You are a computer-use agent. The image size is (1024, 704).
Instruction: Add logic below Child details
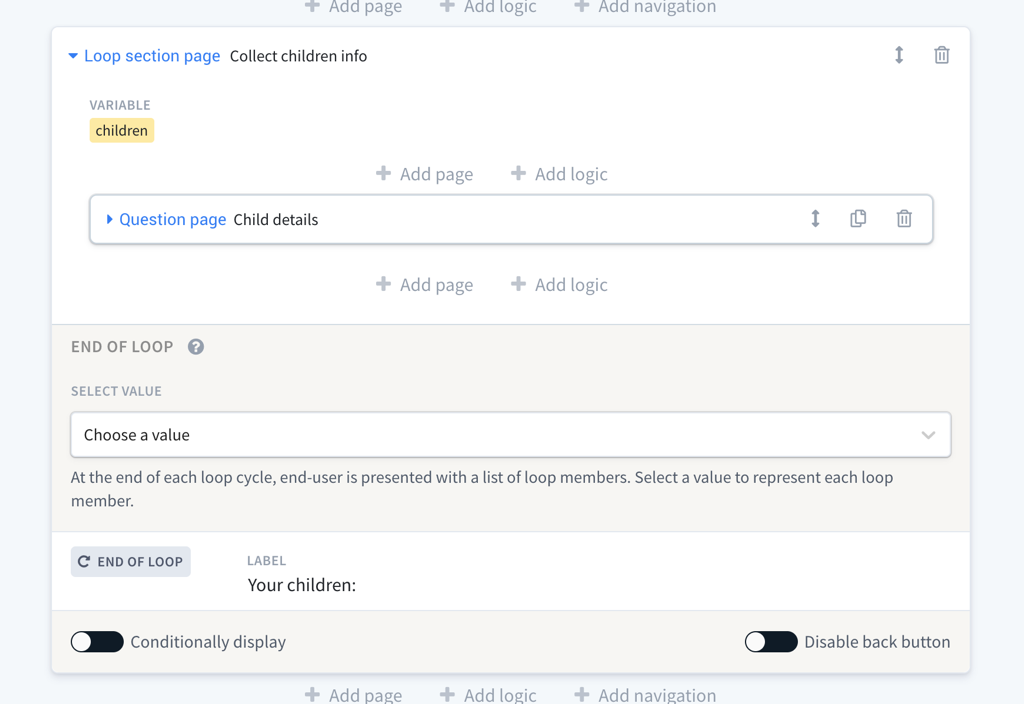(560, 285)
